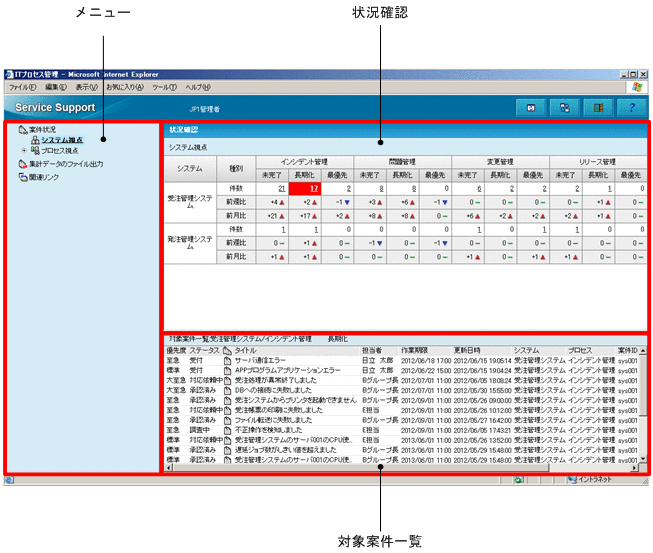Open the ファイル(F) menu
Screen dimensions: 653x553
pos(22,87)
